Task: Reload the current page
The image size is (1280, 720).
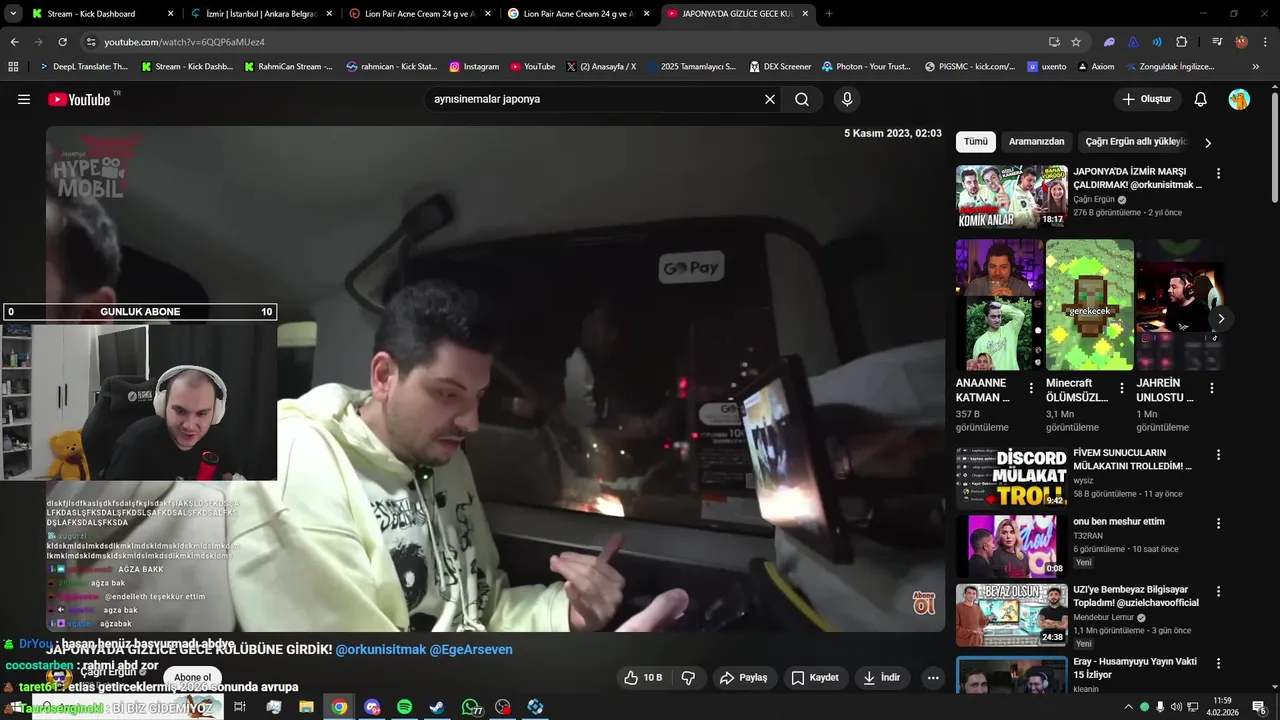Action: pos(62,42)
